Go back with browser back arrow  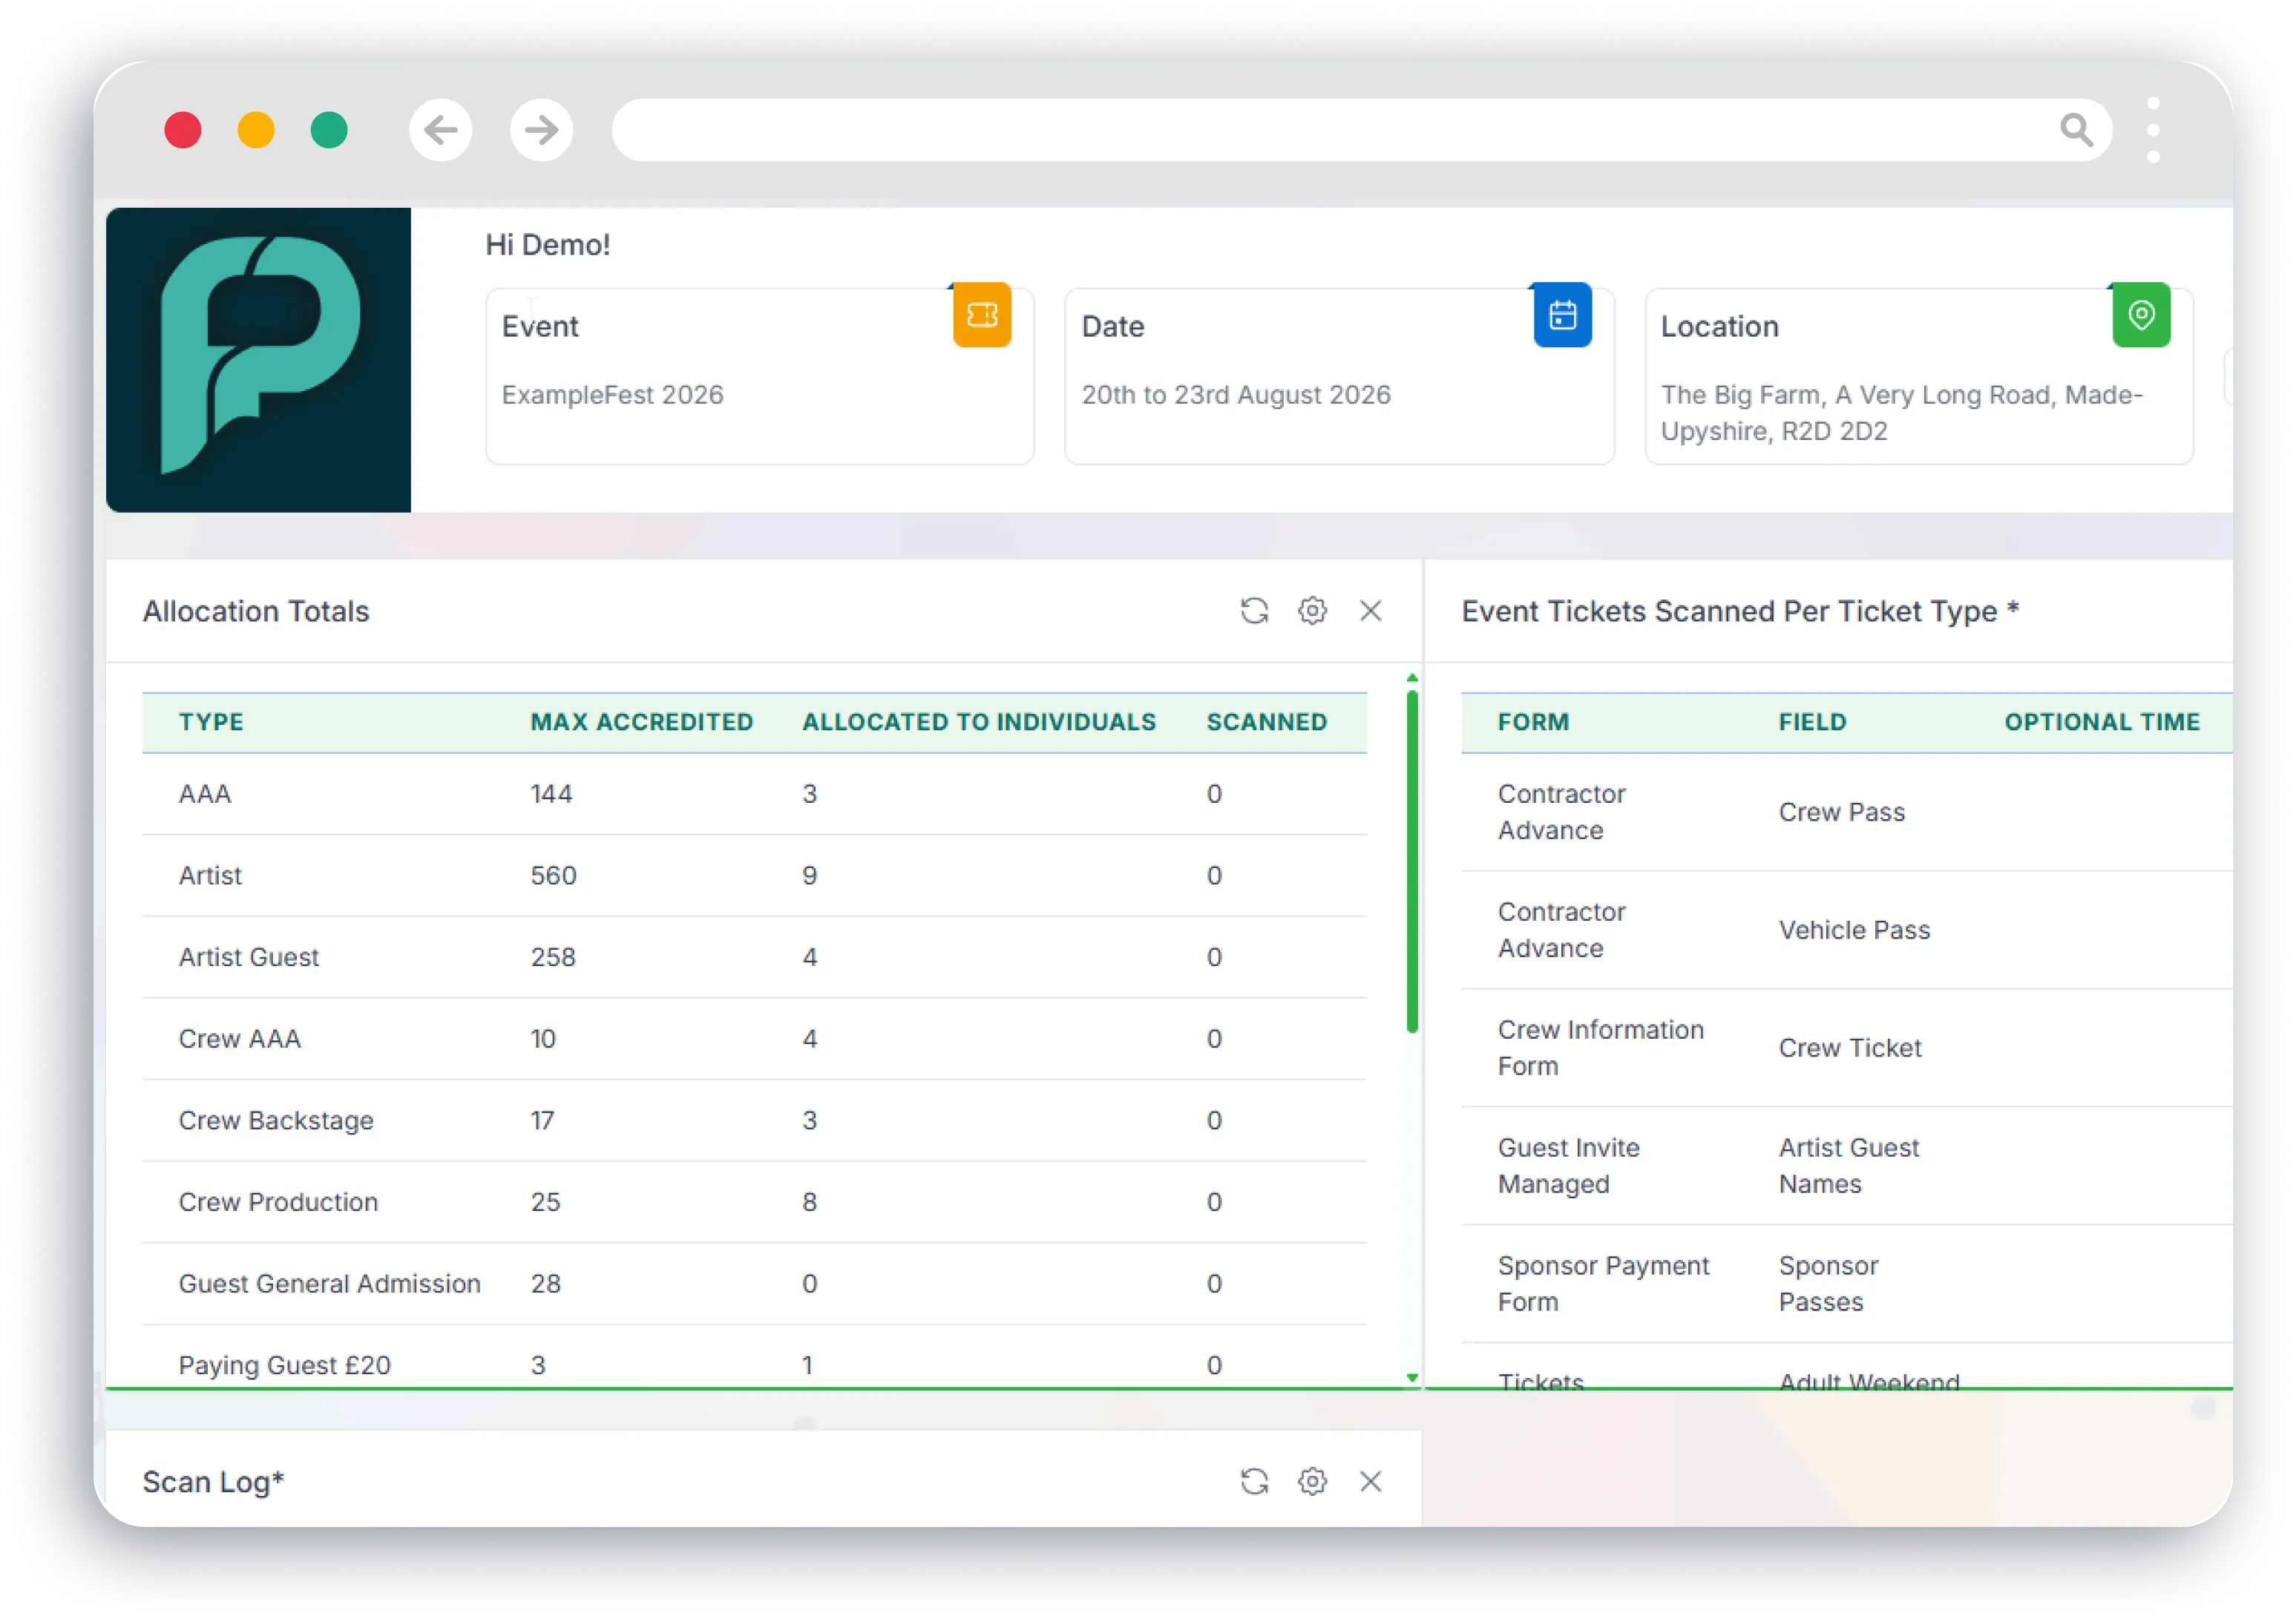[441, 130]
